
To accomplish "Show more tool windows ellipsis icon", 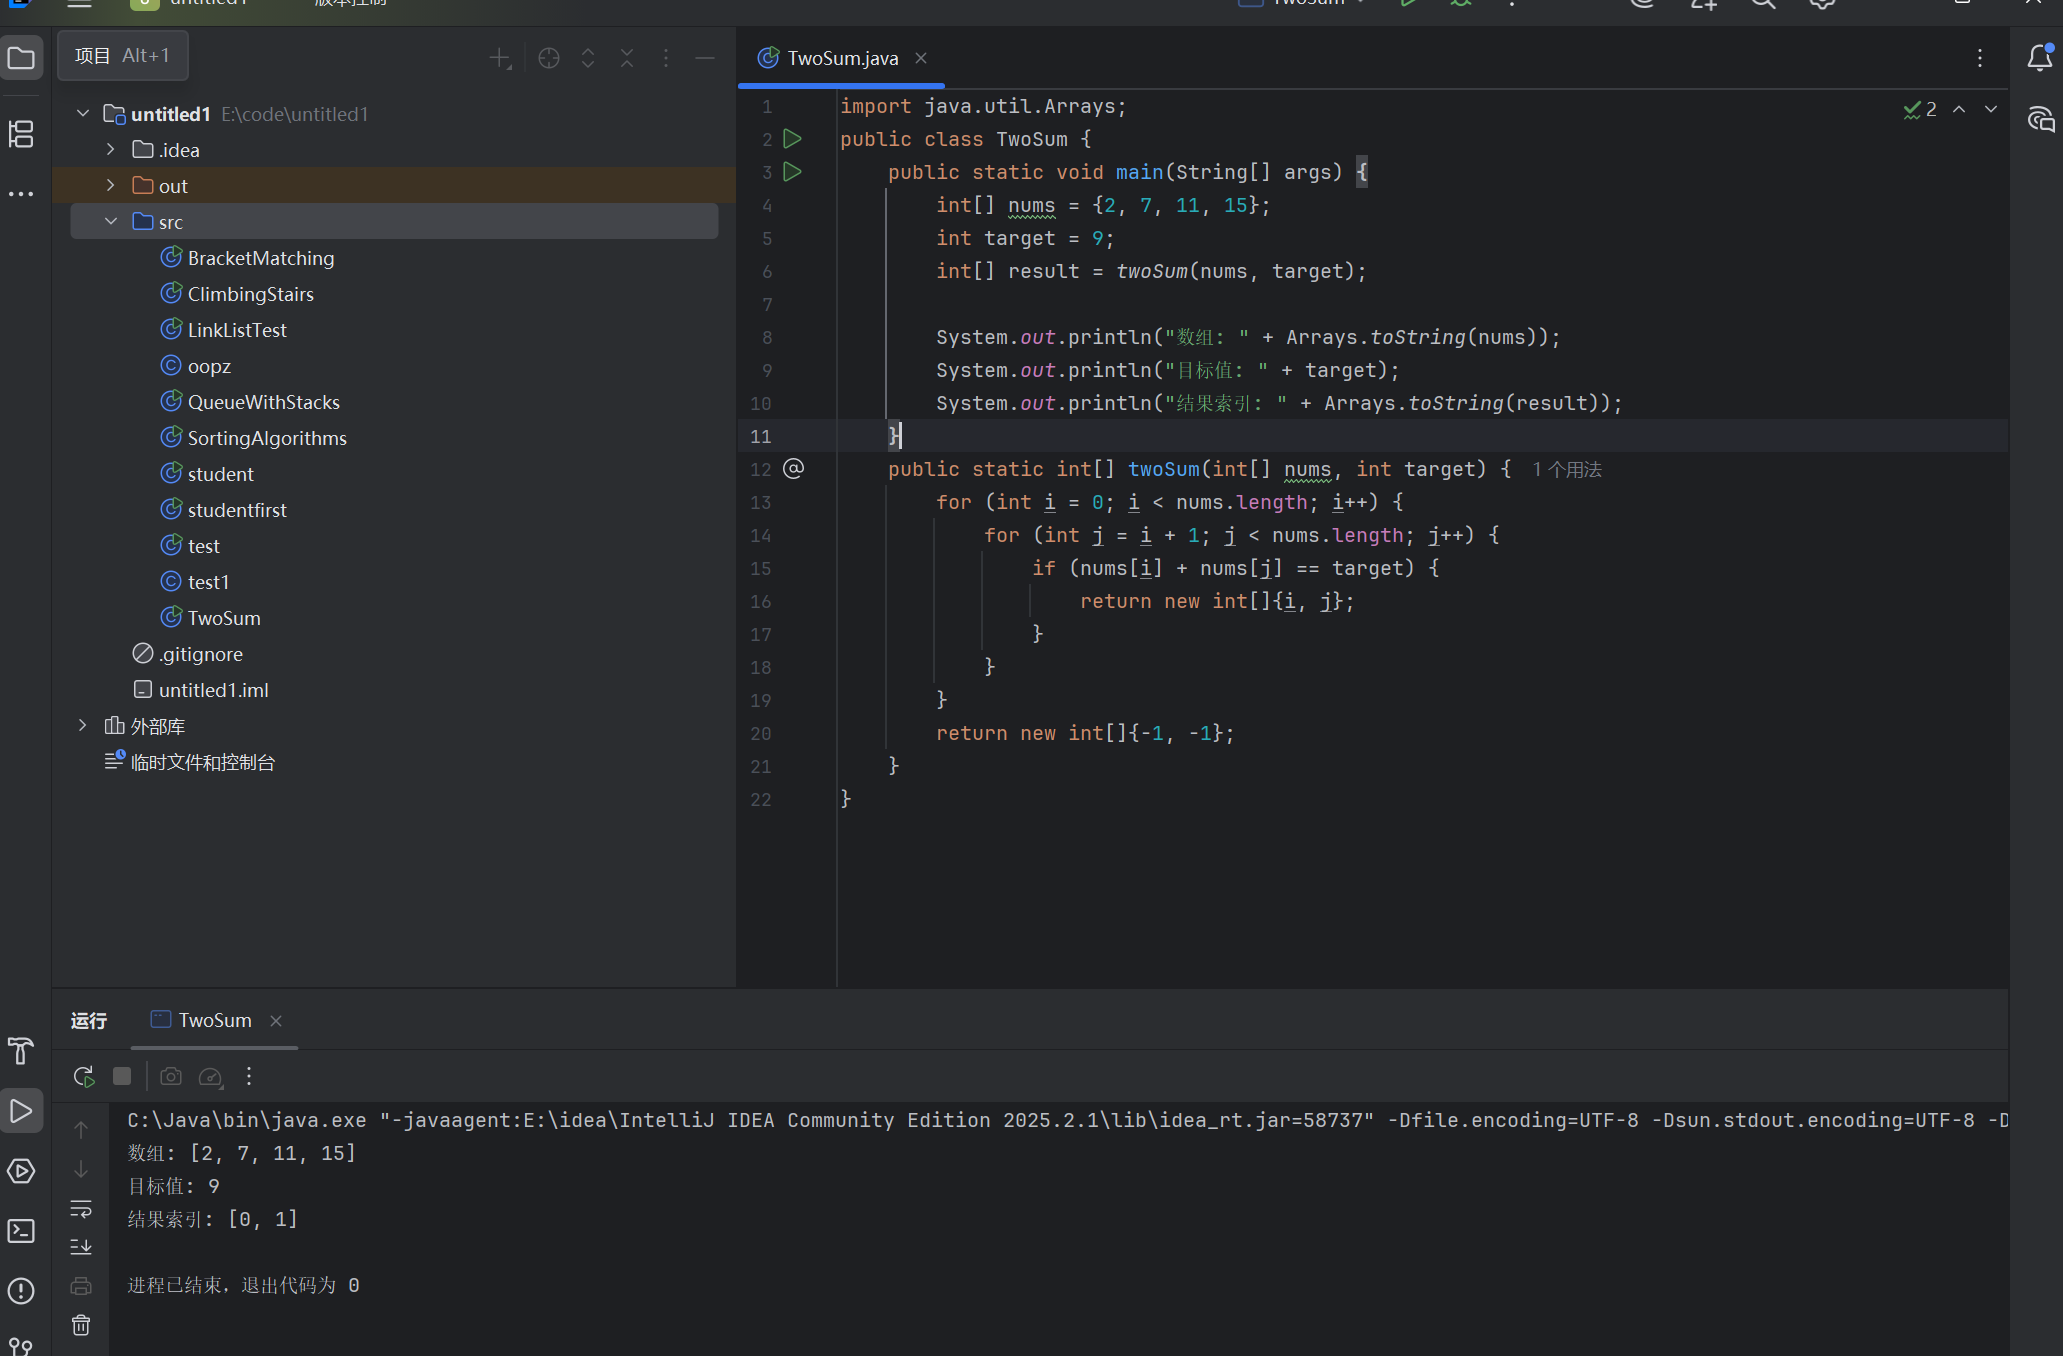I will 21,194.
